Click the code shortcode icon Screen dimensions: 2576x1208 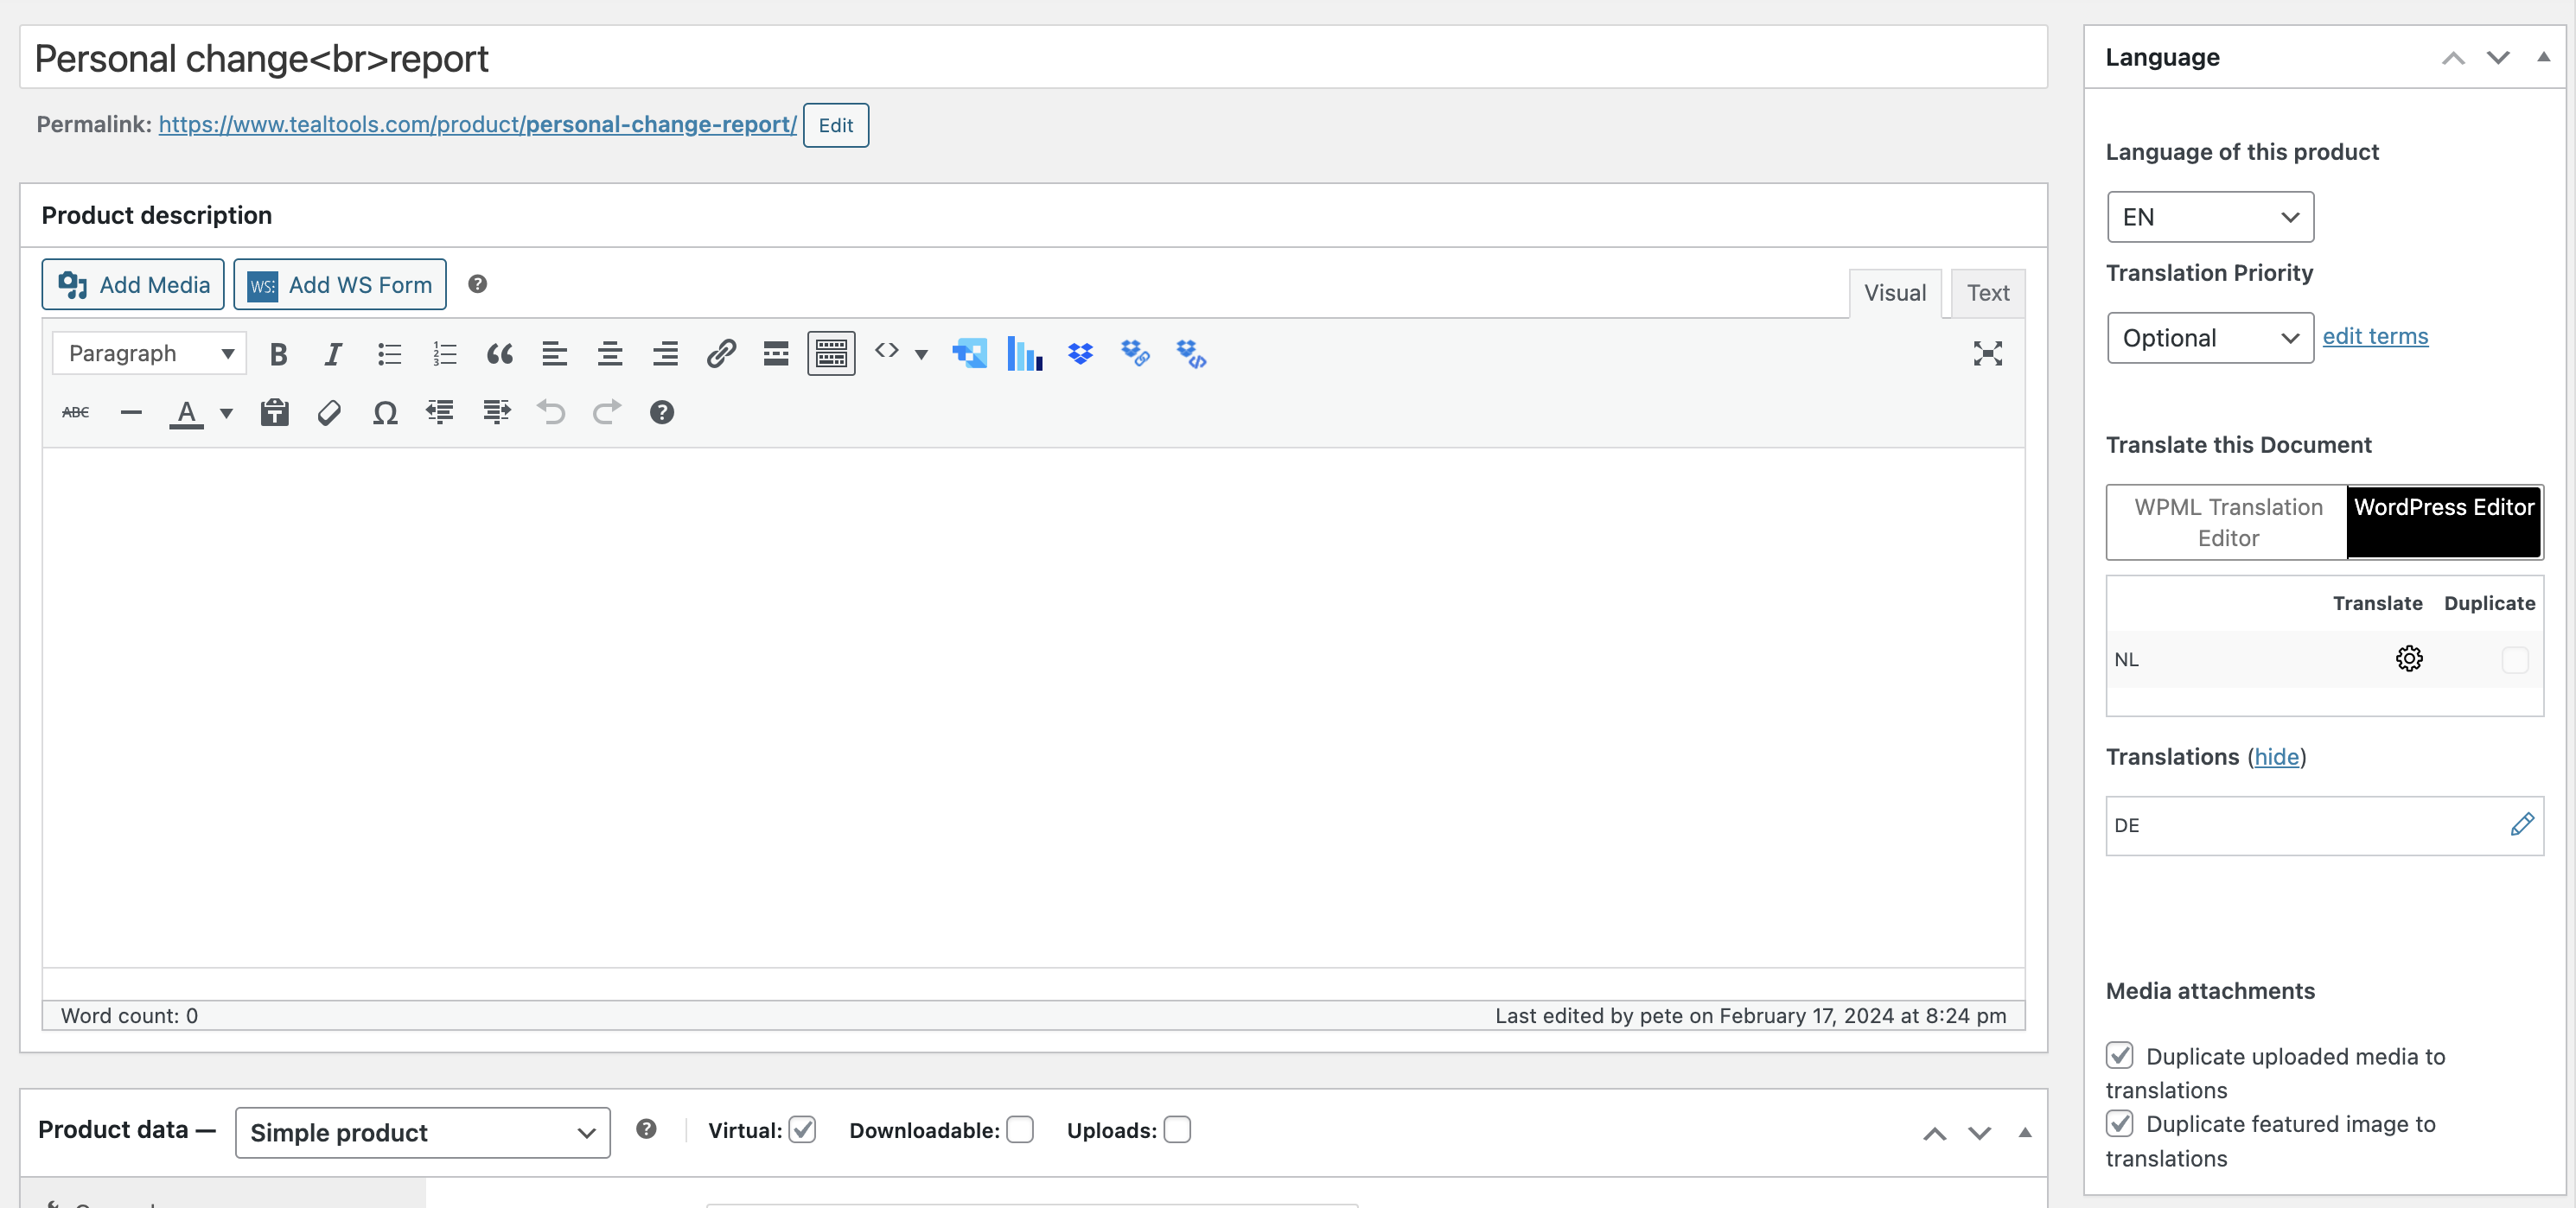coord(886,351)
